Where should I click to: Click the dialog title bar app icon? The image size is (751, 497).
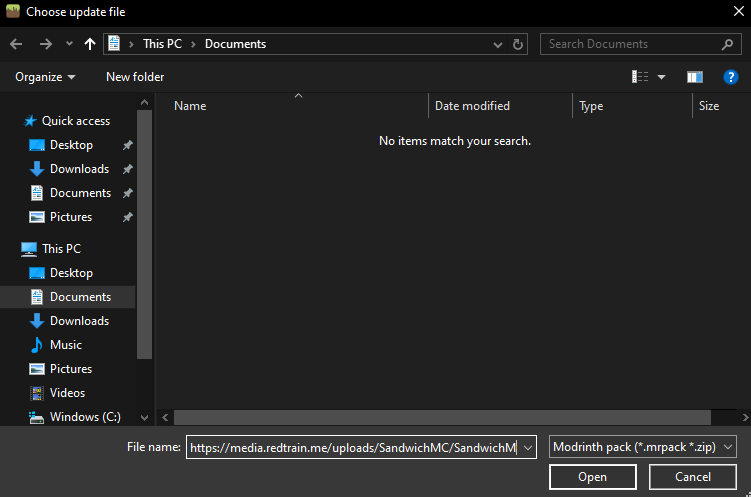pyautogui.click(x=13, y=11)
